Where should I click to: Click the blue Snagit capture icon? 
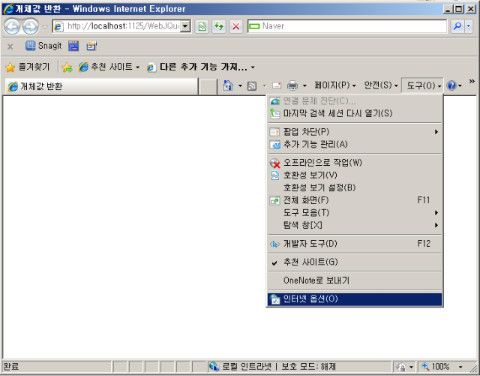point(74,46)
